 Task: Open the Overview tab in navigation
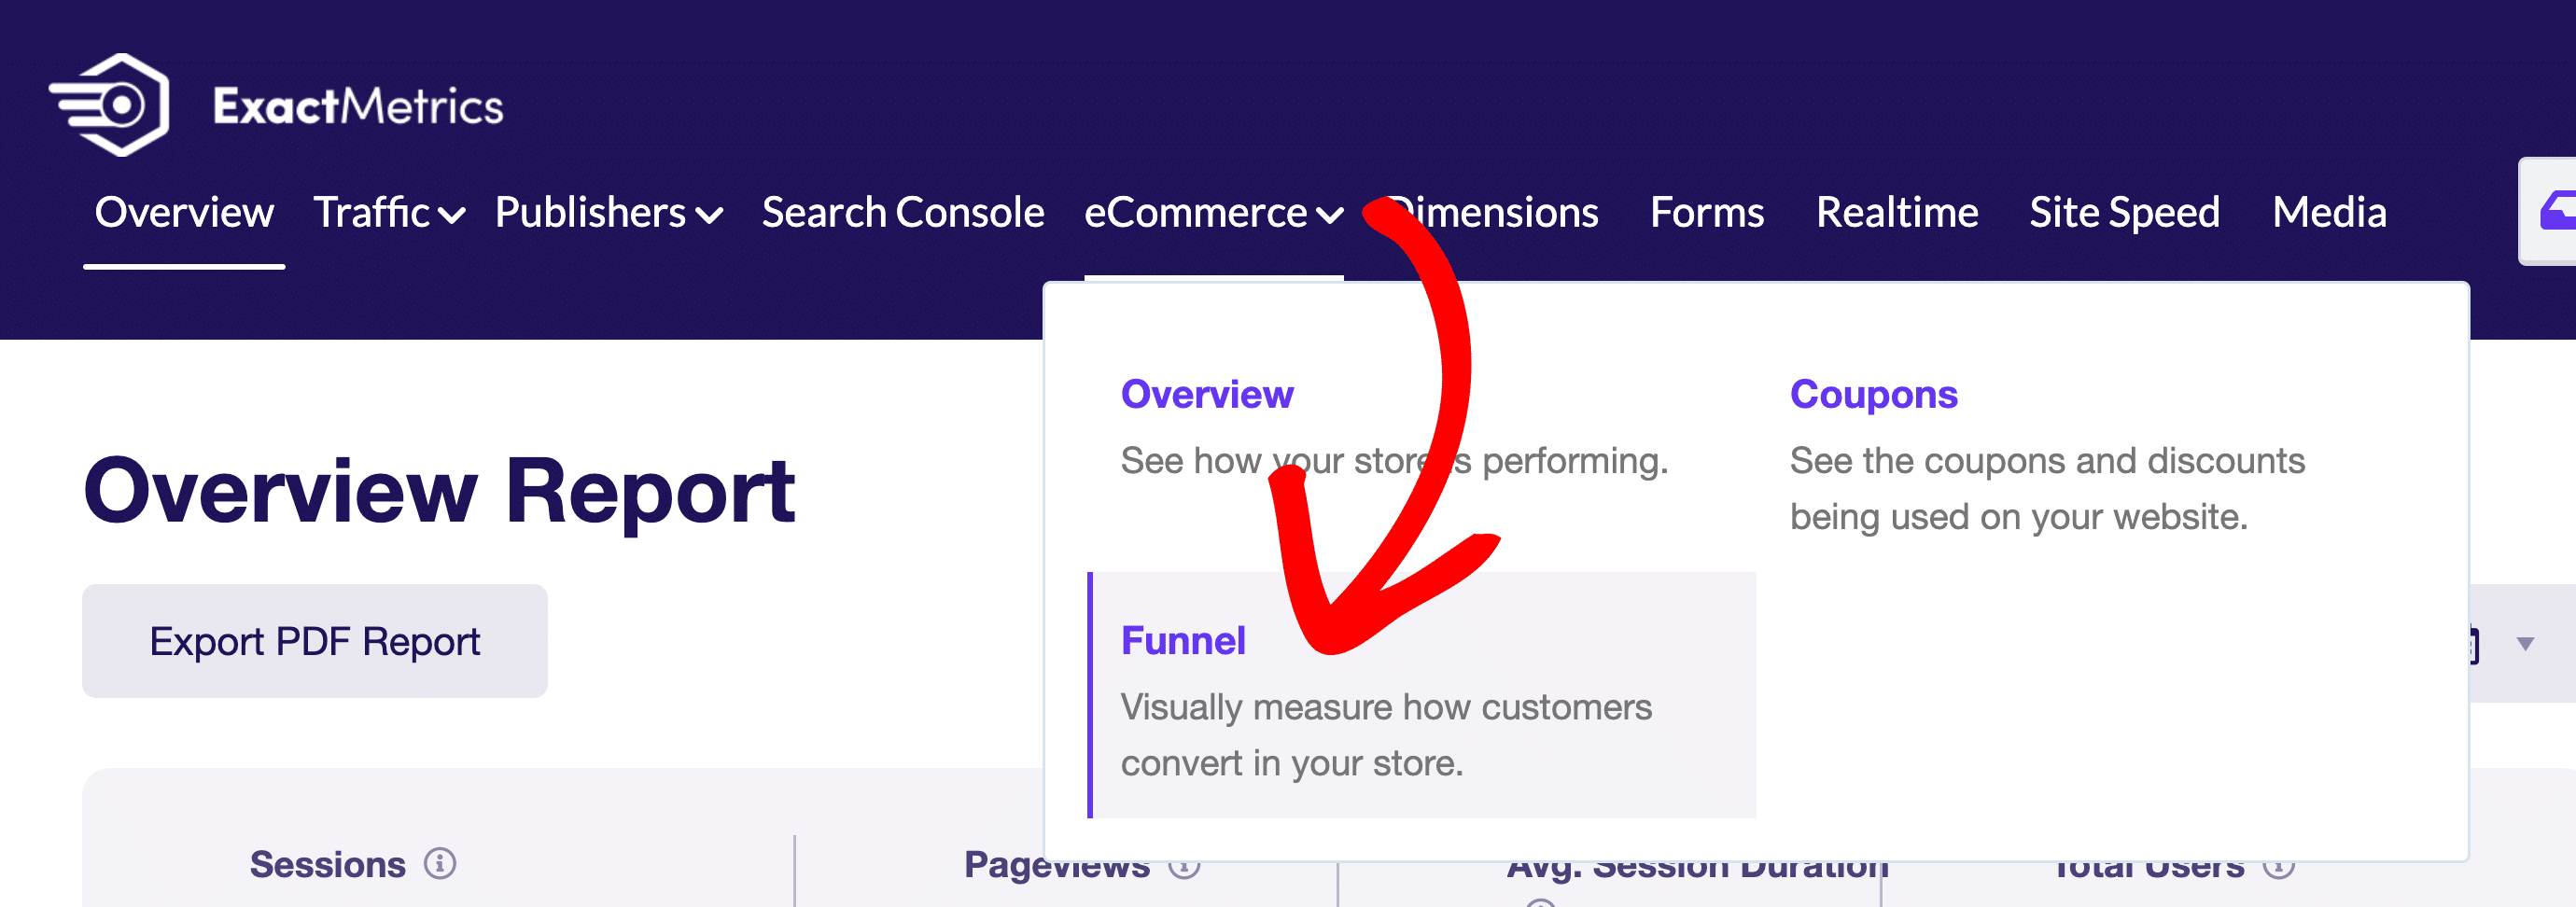184,212
